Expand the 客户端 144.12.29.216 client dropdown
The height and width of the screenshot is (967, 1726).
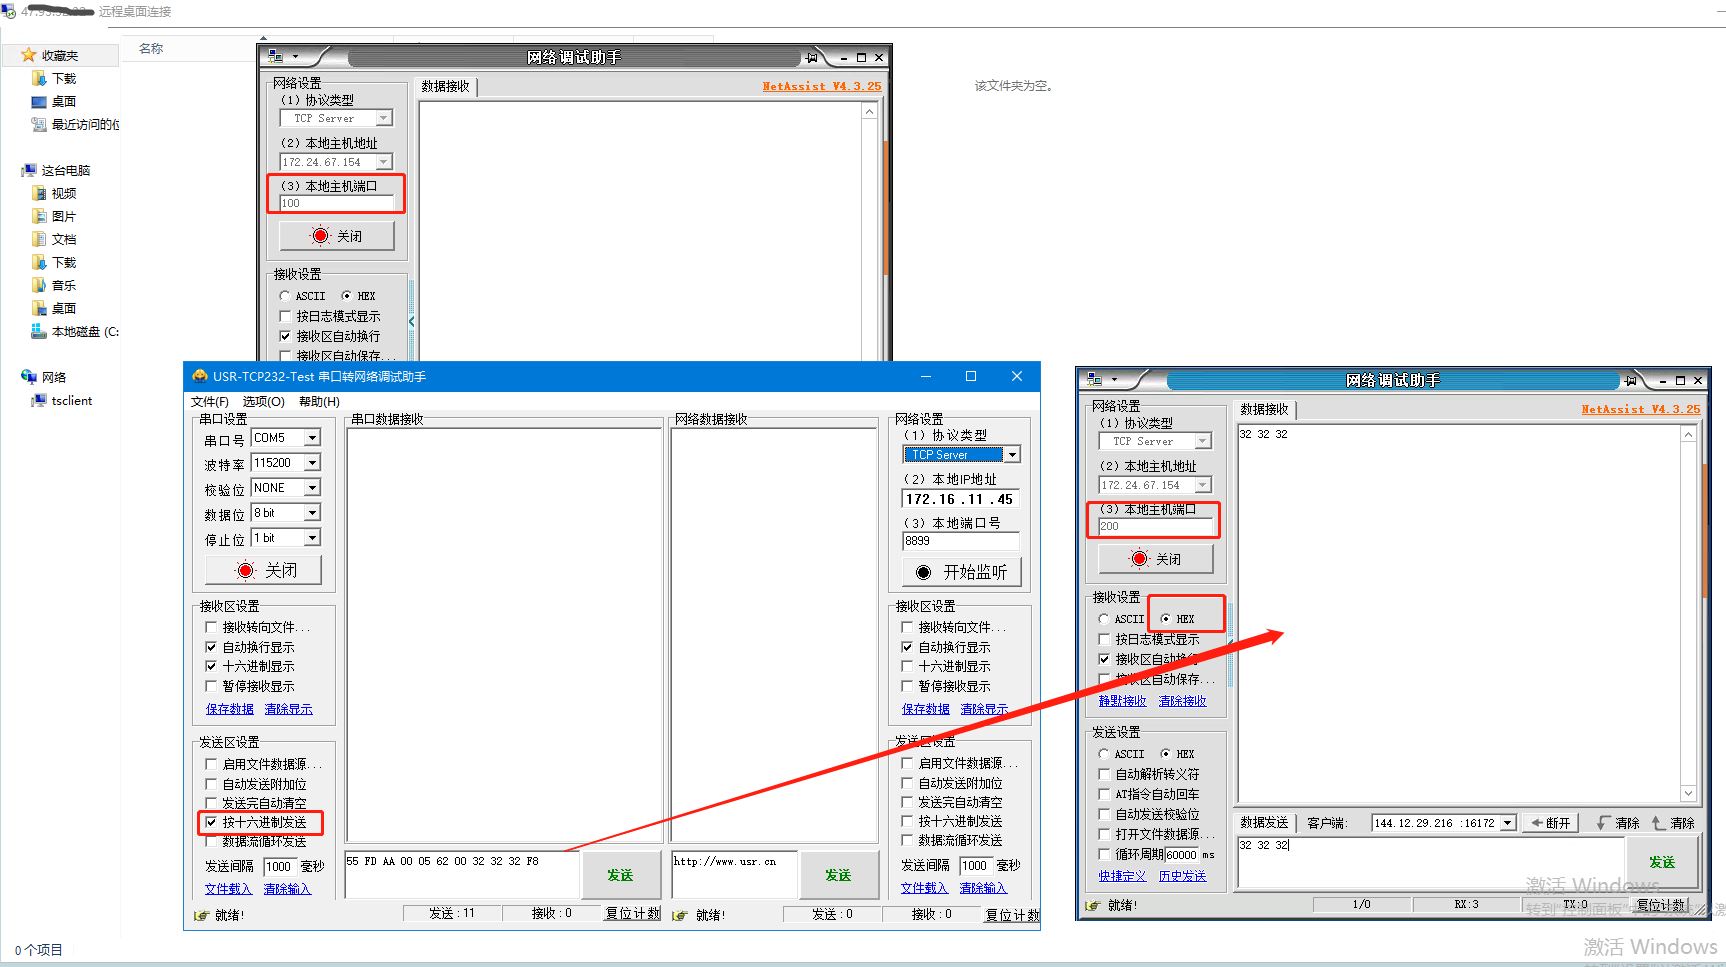pos(1507,823)
